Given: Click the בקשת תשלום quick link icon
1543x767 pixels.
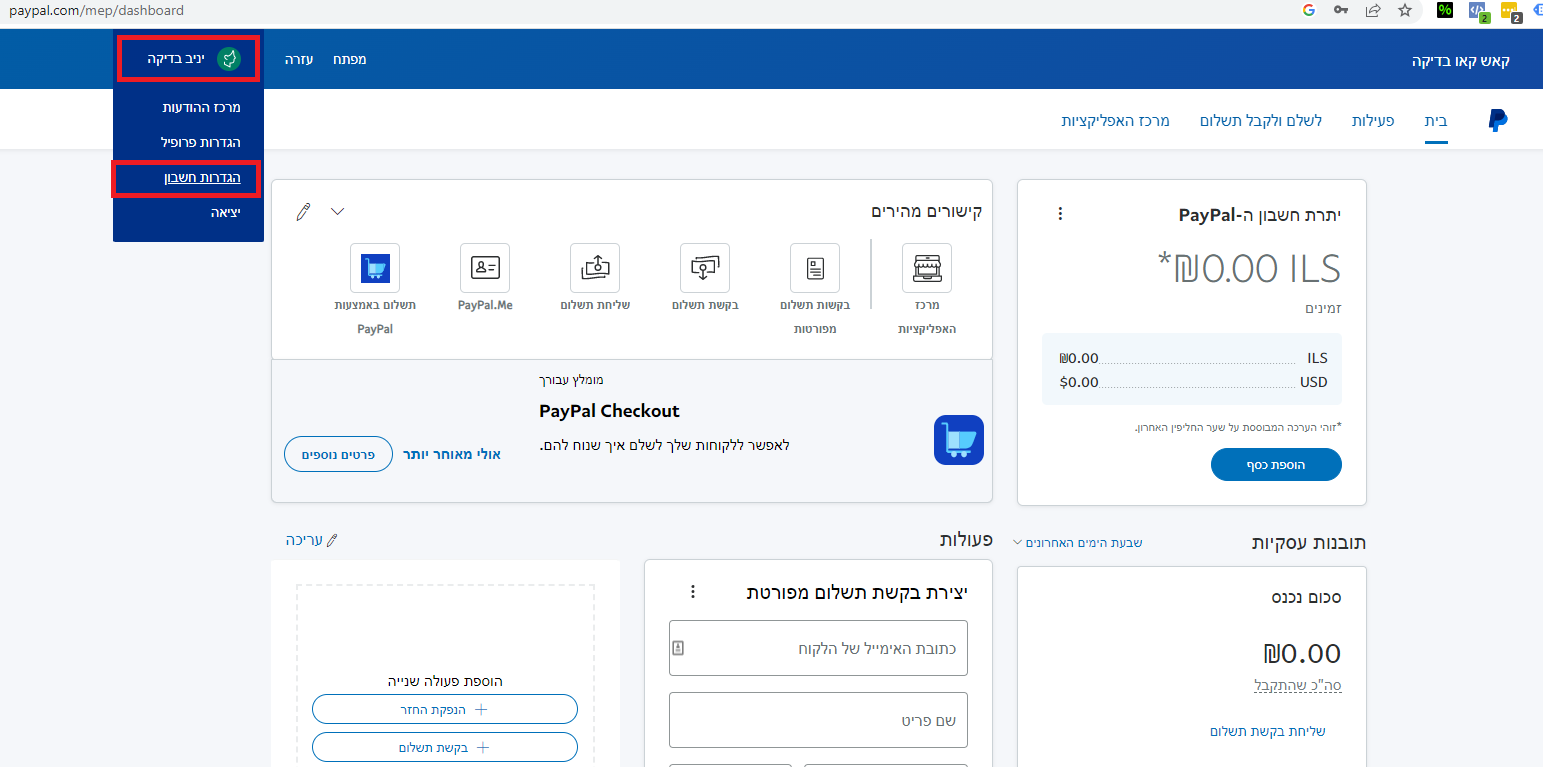Looking at the screenshot, I should pyautogui.click(x=705, y=267).
